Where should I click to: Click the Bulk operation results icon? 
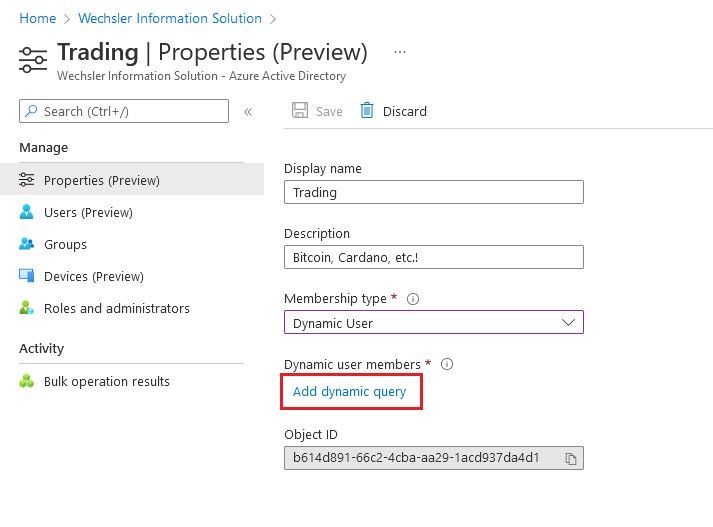click(26, 381)
